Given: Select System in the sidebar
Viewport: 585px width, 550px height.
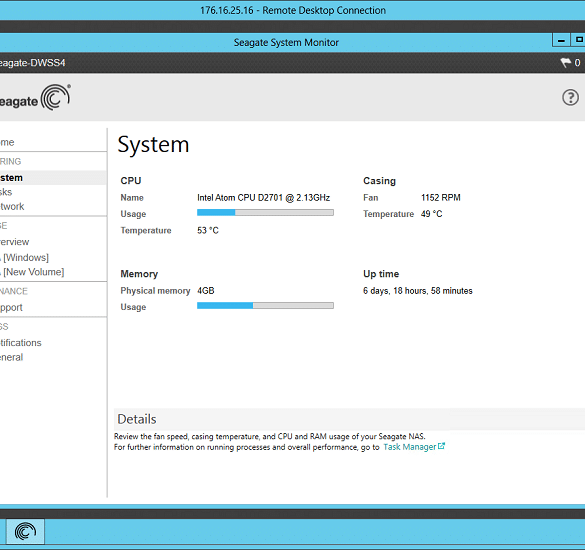Looking at the screenshot, I should pos(53,178).
